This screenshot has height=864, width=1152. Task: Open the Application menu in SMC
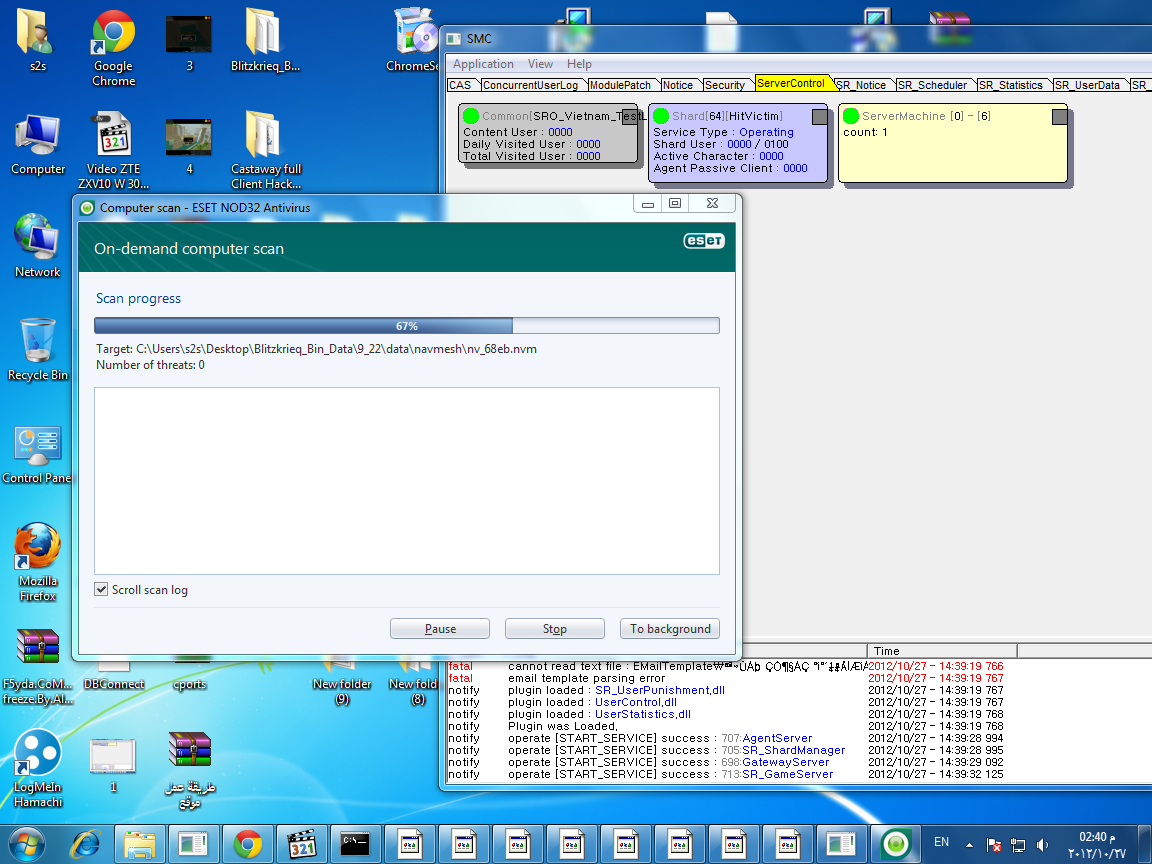tap(483, 64)
